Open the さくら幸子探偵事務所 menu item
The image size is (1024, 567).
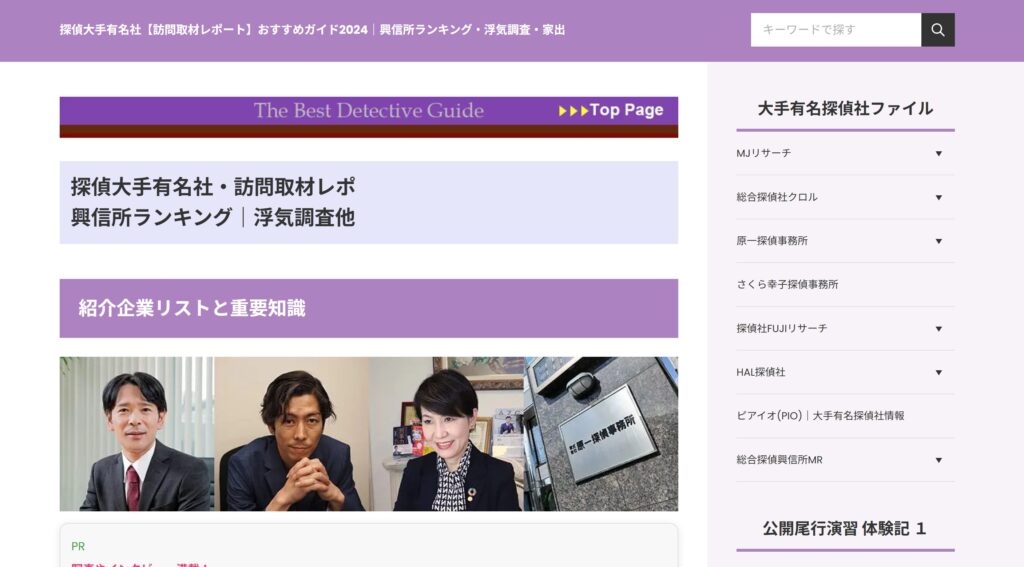pos(787,285)
